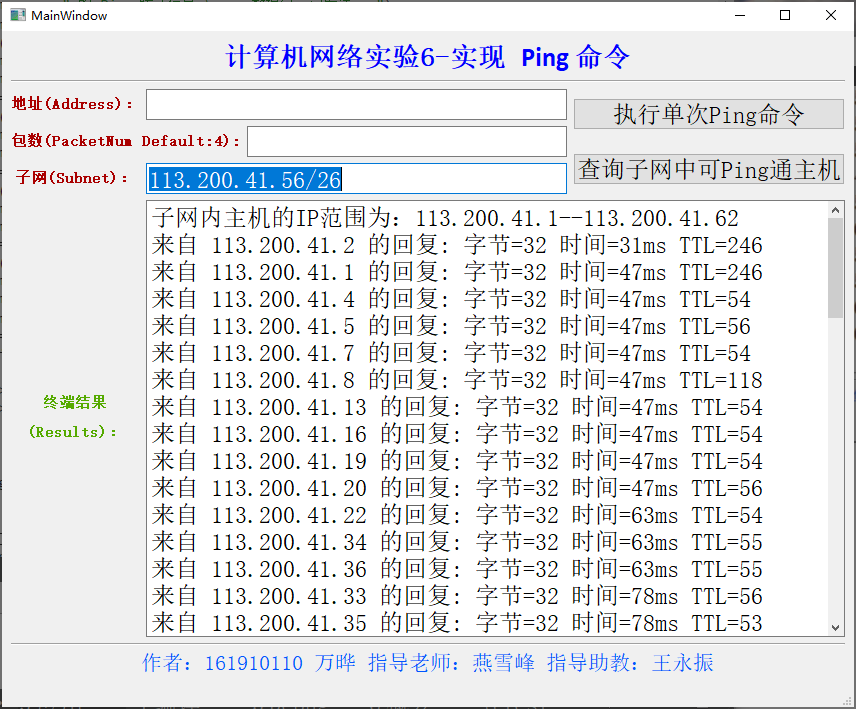Click the 查询子网中可Ping通主机 button

click(709, 169)
